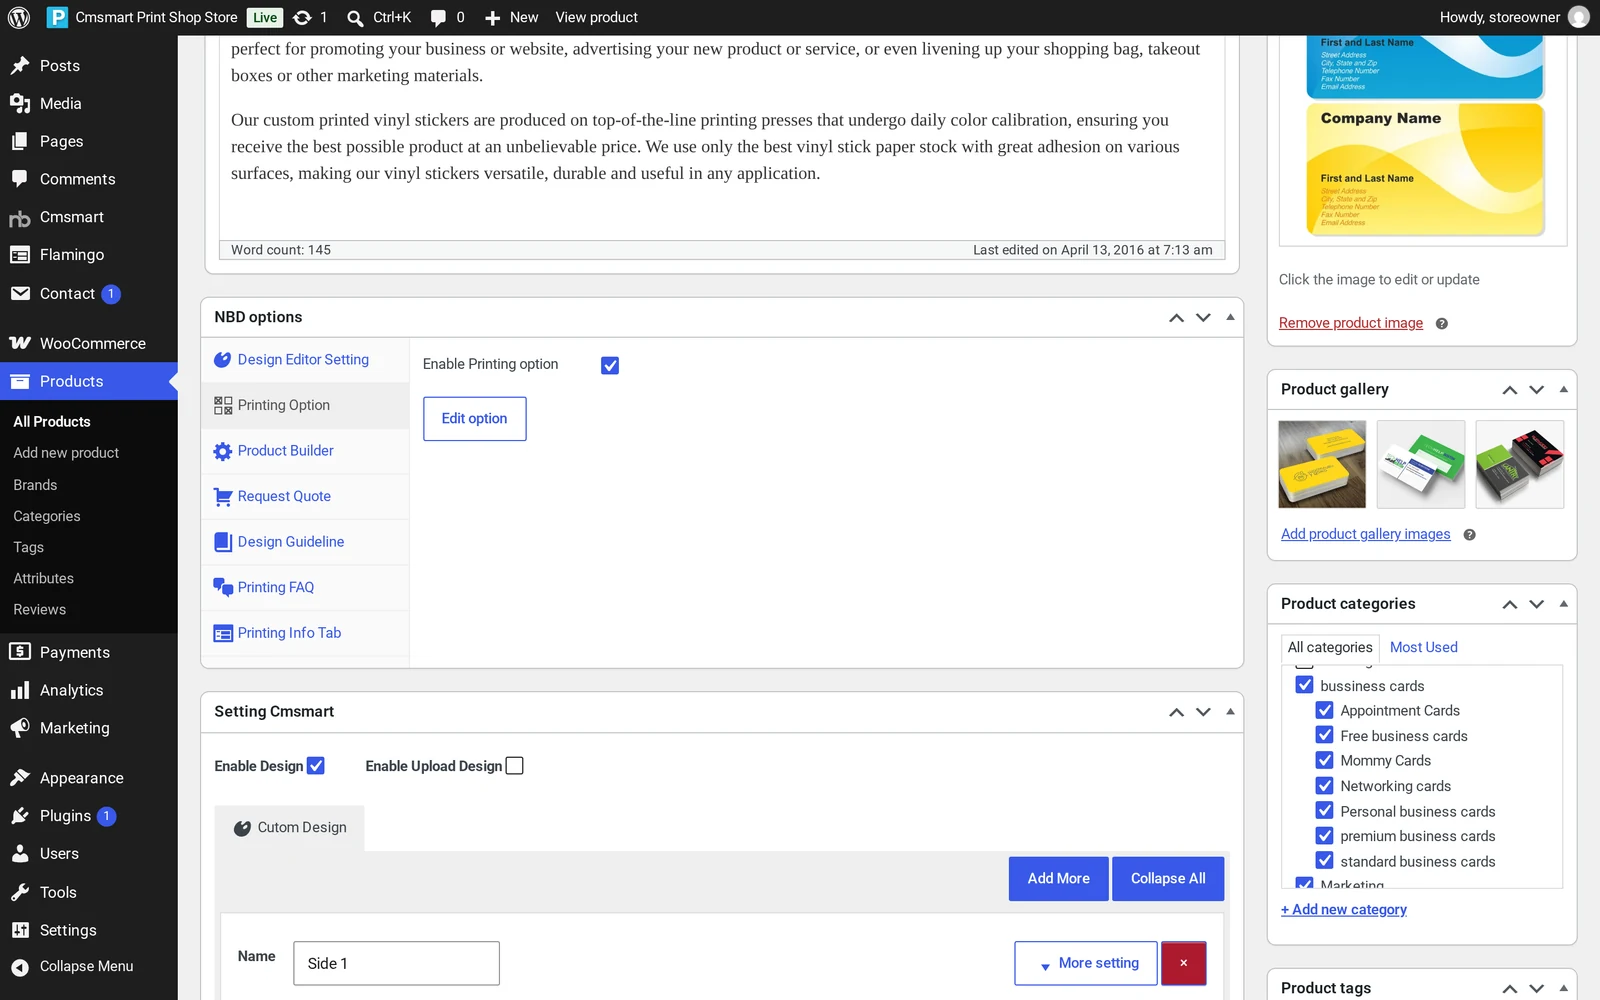Open the Analytics bar chart icon
The width and height of the screenshot is (1600, 1000).
pos(20,691)
